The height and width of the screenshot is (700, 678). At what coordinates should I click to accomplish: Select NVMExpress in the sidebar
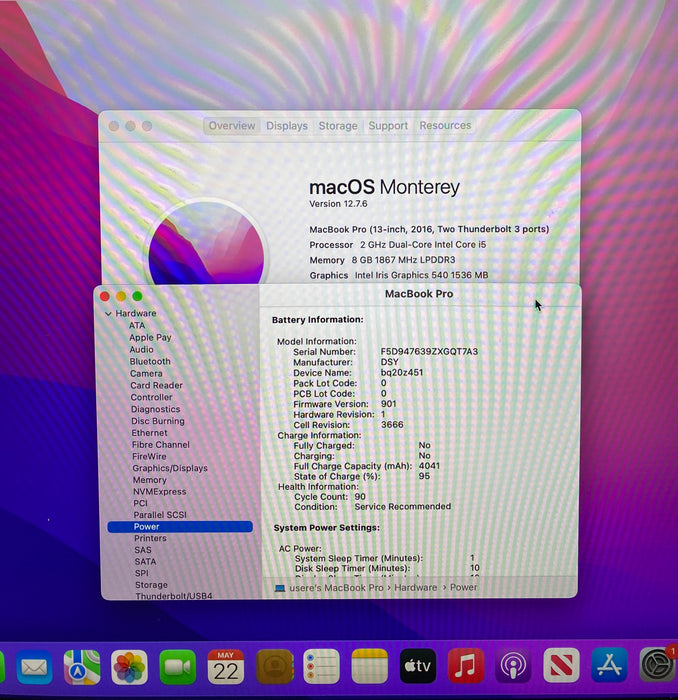click(x=159, y=492)
